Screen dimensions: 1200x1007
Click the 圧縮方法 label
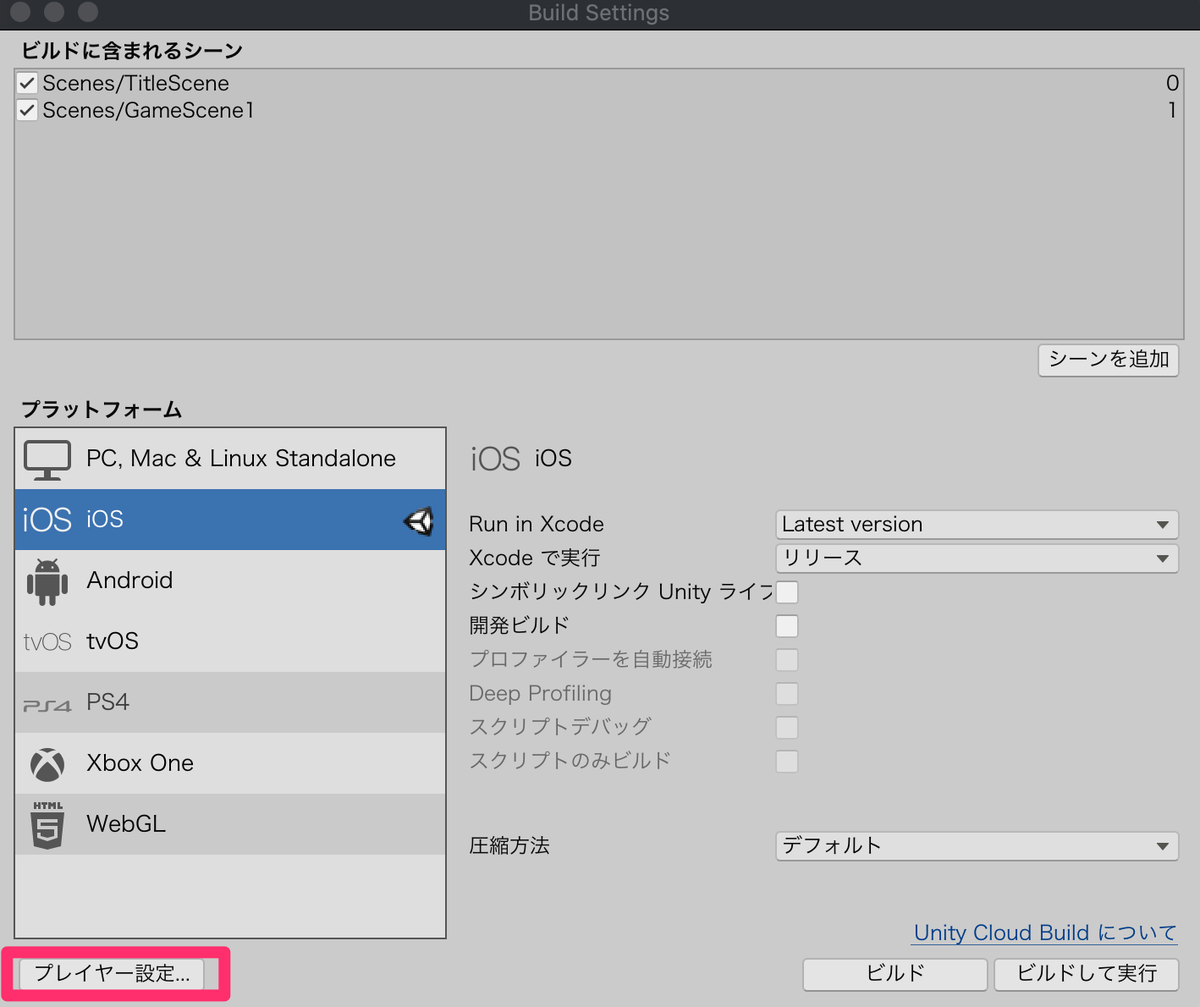click(509, 846)
